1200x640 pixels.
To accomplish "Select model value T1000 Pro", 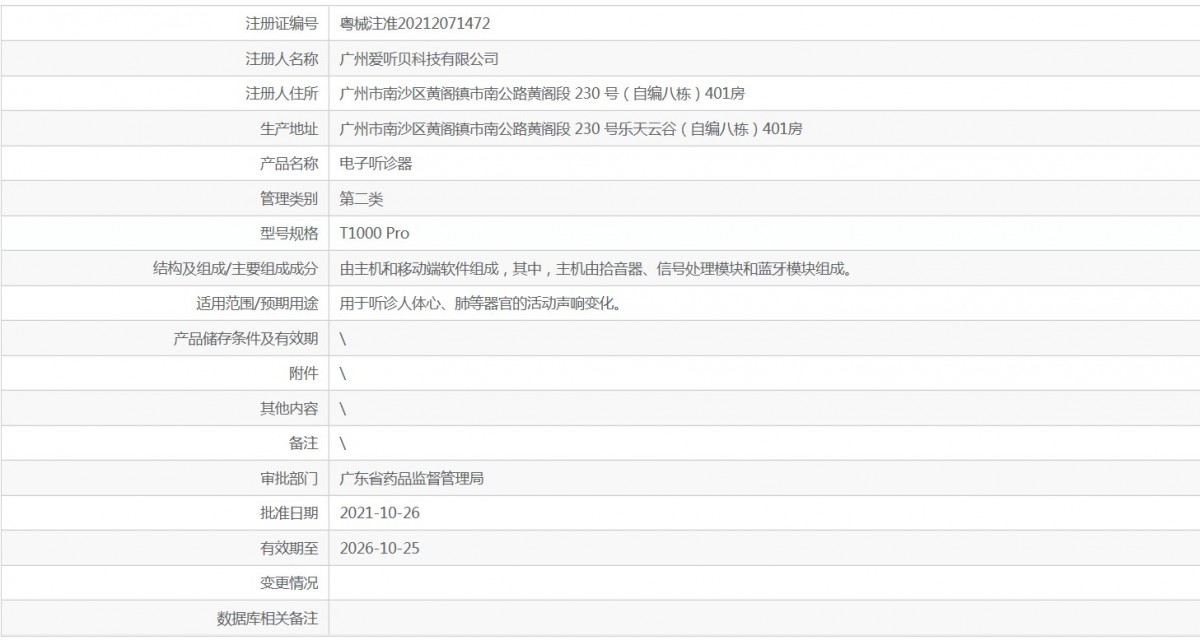I will (x=375, y=233).
